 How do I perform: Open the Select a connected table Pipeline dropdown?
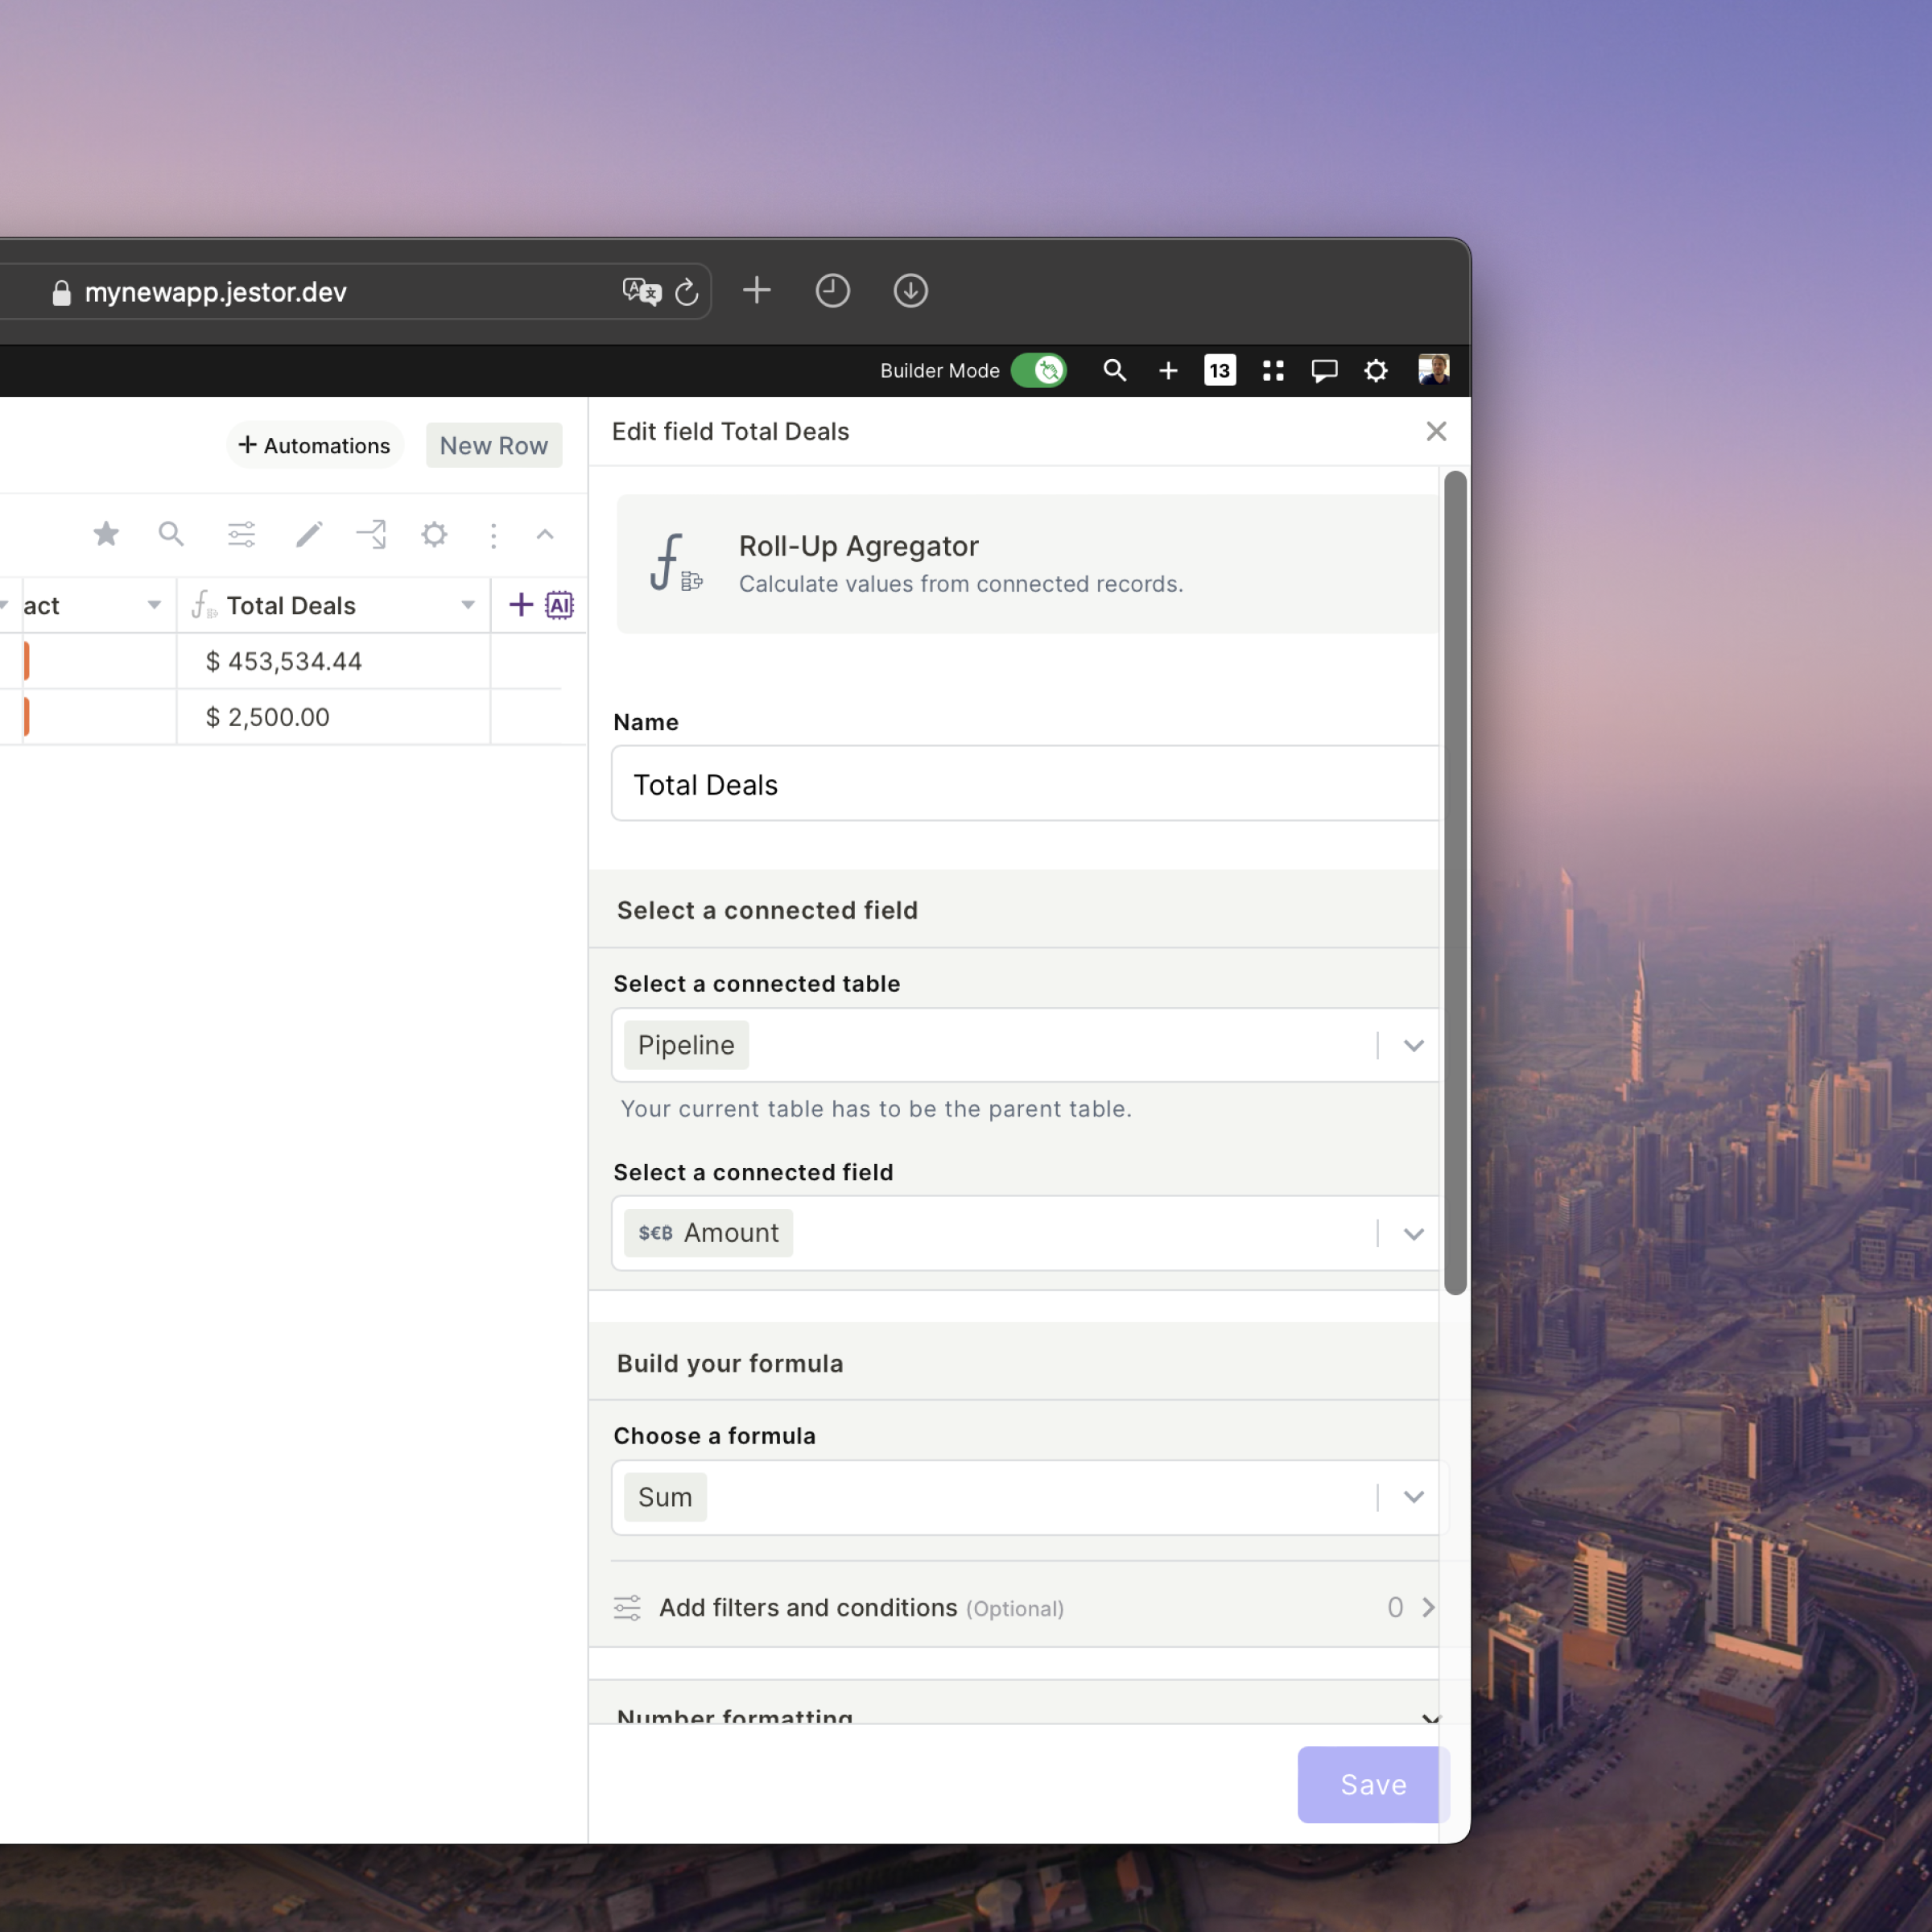(1413, 1045)
